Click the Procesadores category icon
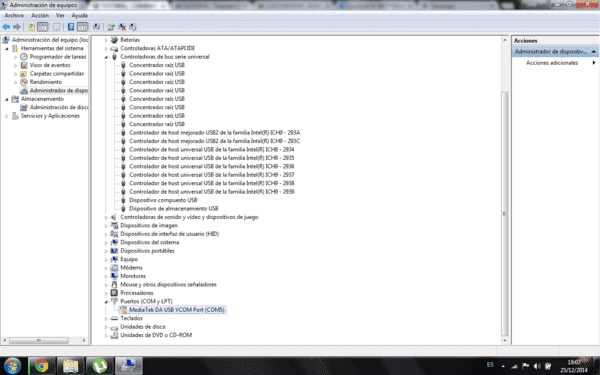Screen dimensions: 600x375 tap(114, 293)
